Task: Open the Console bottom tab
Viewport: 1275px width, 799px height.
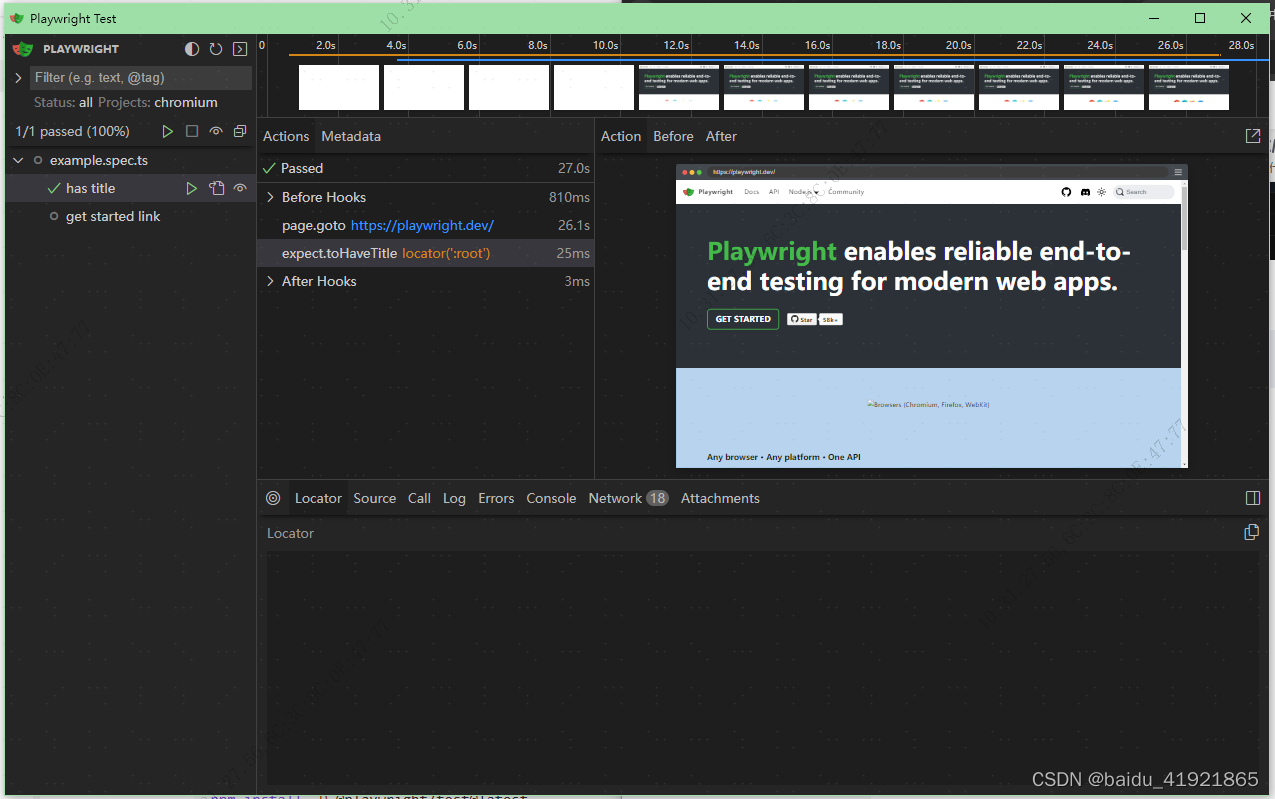Action: pos(551,498)
